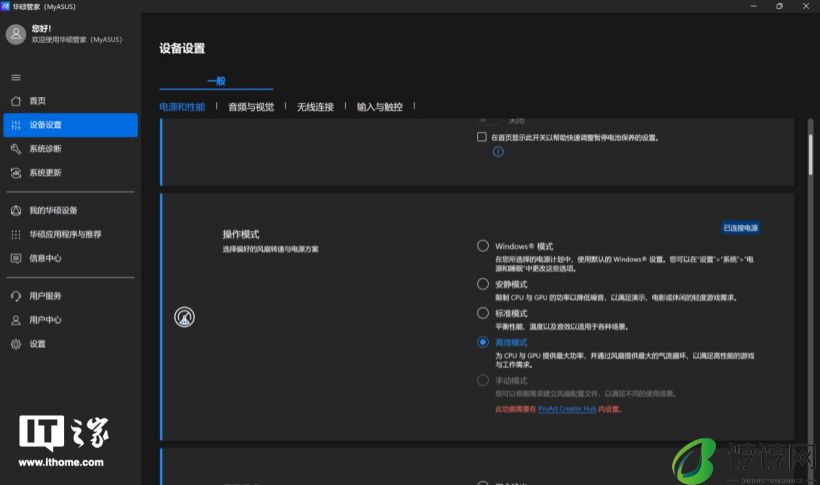Click the MyASUS app logo in title bar
Image resolution: width=820 pixels, height=485 pixels.
[x=5, y=6]
